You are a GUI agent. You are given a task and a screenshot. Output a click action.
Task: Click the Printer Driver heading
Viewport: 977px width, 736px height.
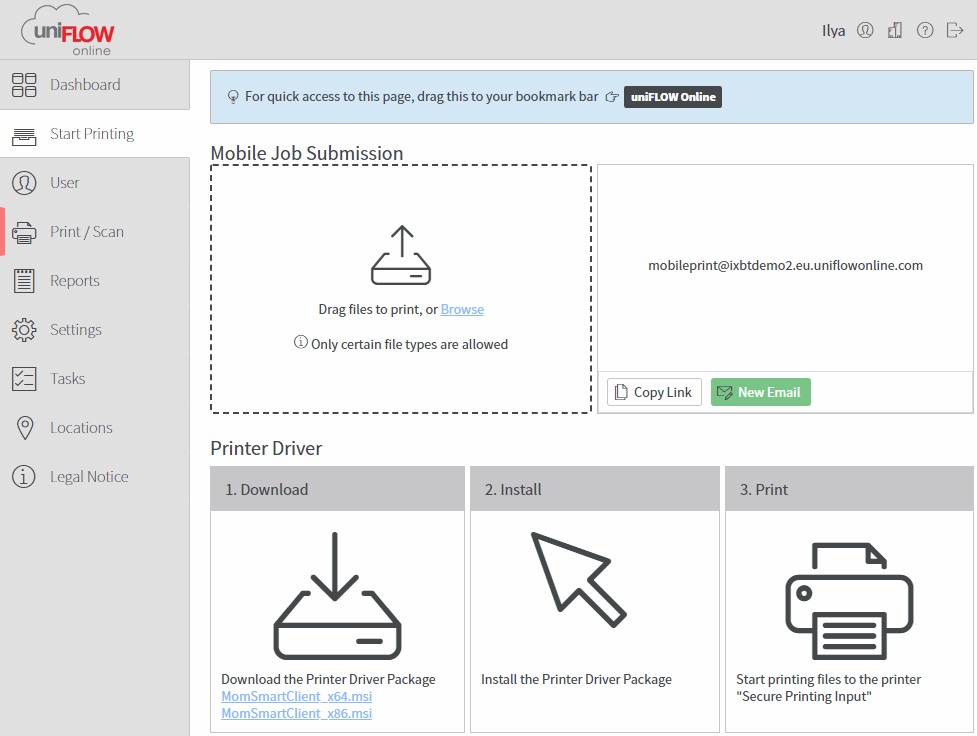(x=266, y=448)
